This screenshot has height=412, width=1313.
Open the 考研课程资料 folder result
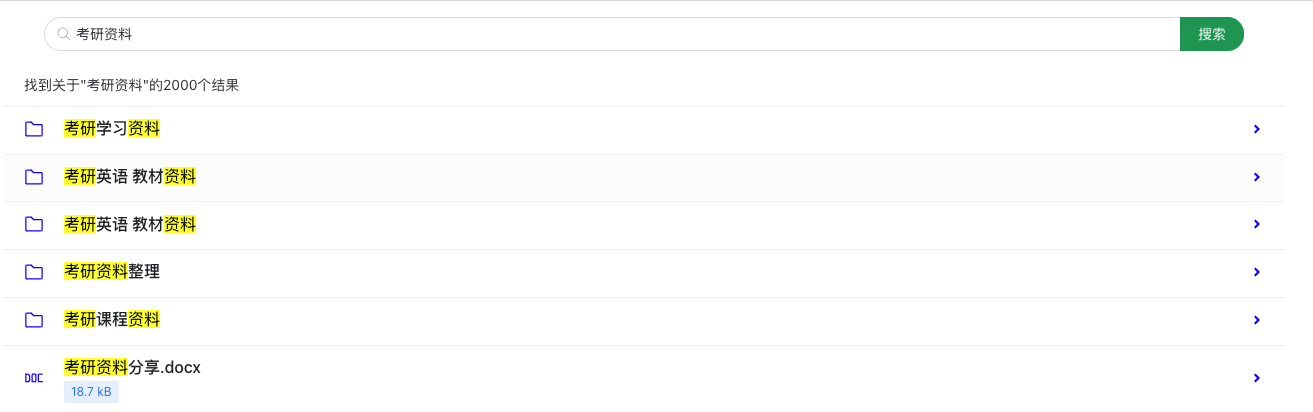pyautogui.click(x=112, y=320)
